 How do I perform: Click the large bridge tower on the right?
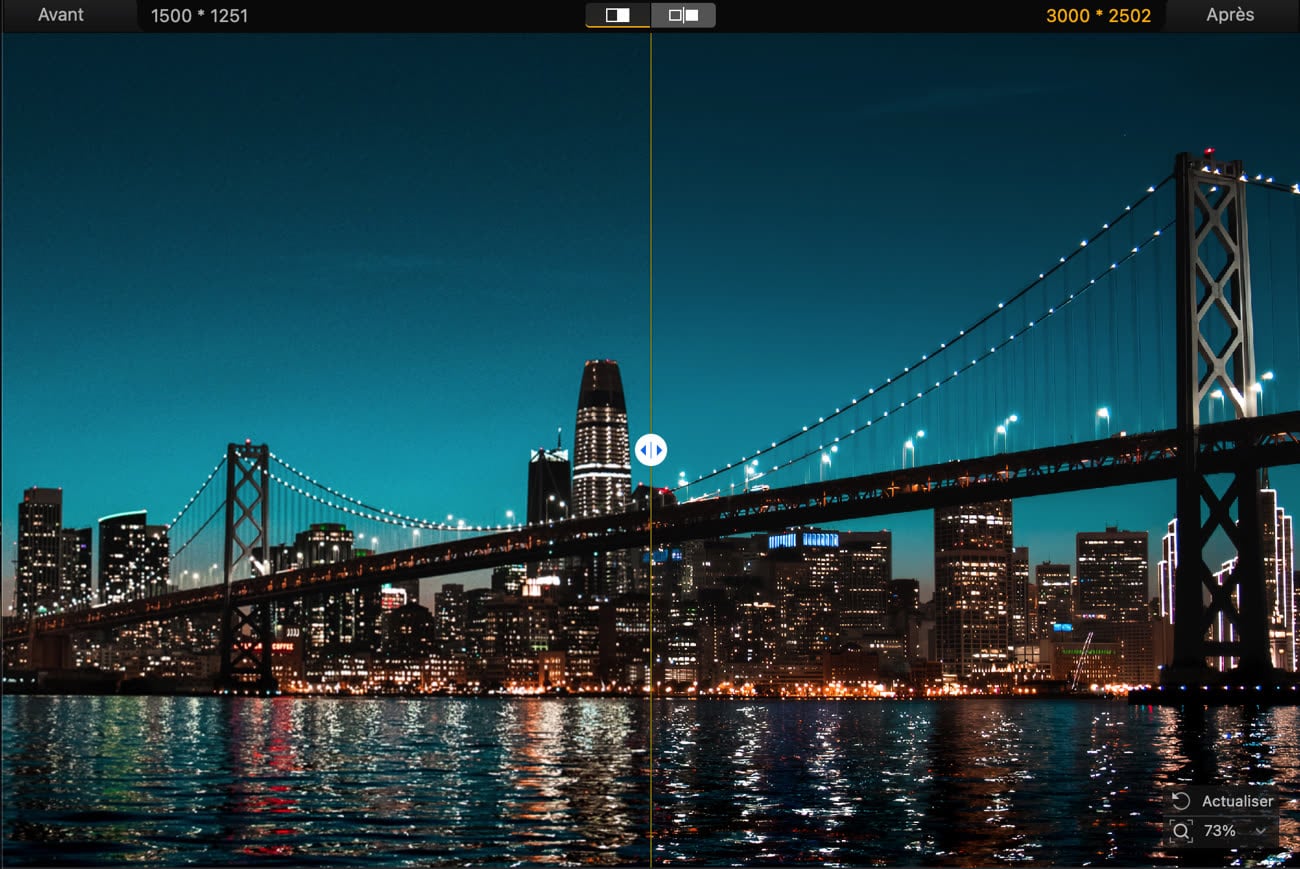click(x=1214, y=400)
